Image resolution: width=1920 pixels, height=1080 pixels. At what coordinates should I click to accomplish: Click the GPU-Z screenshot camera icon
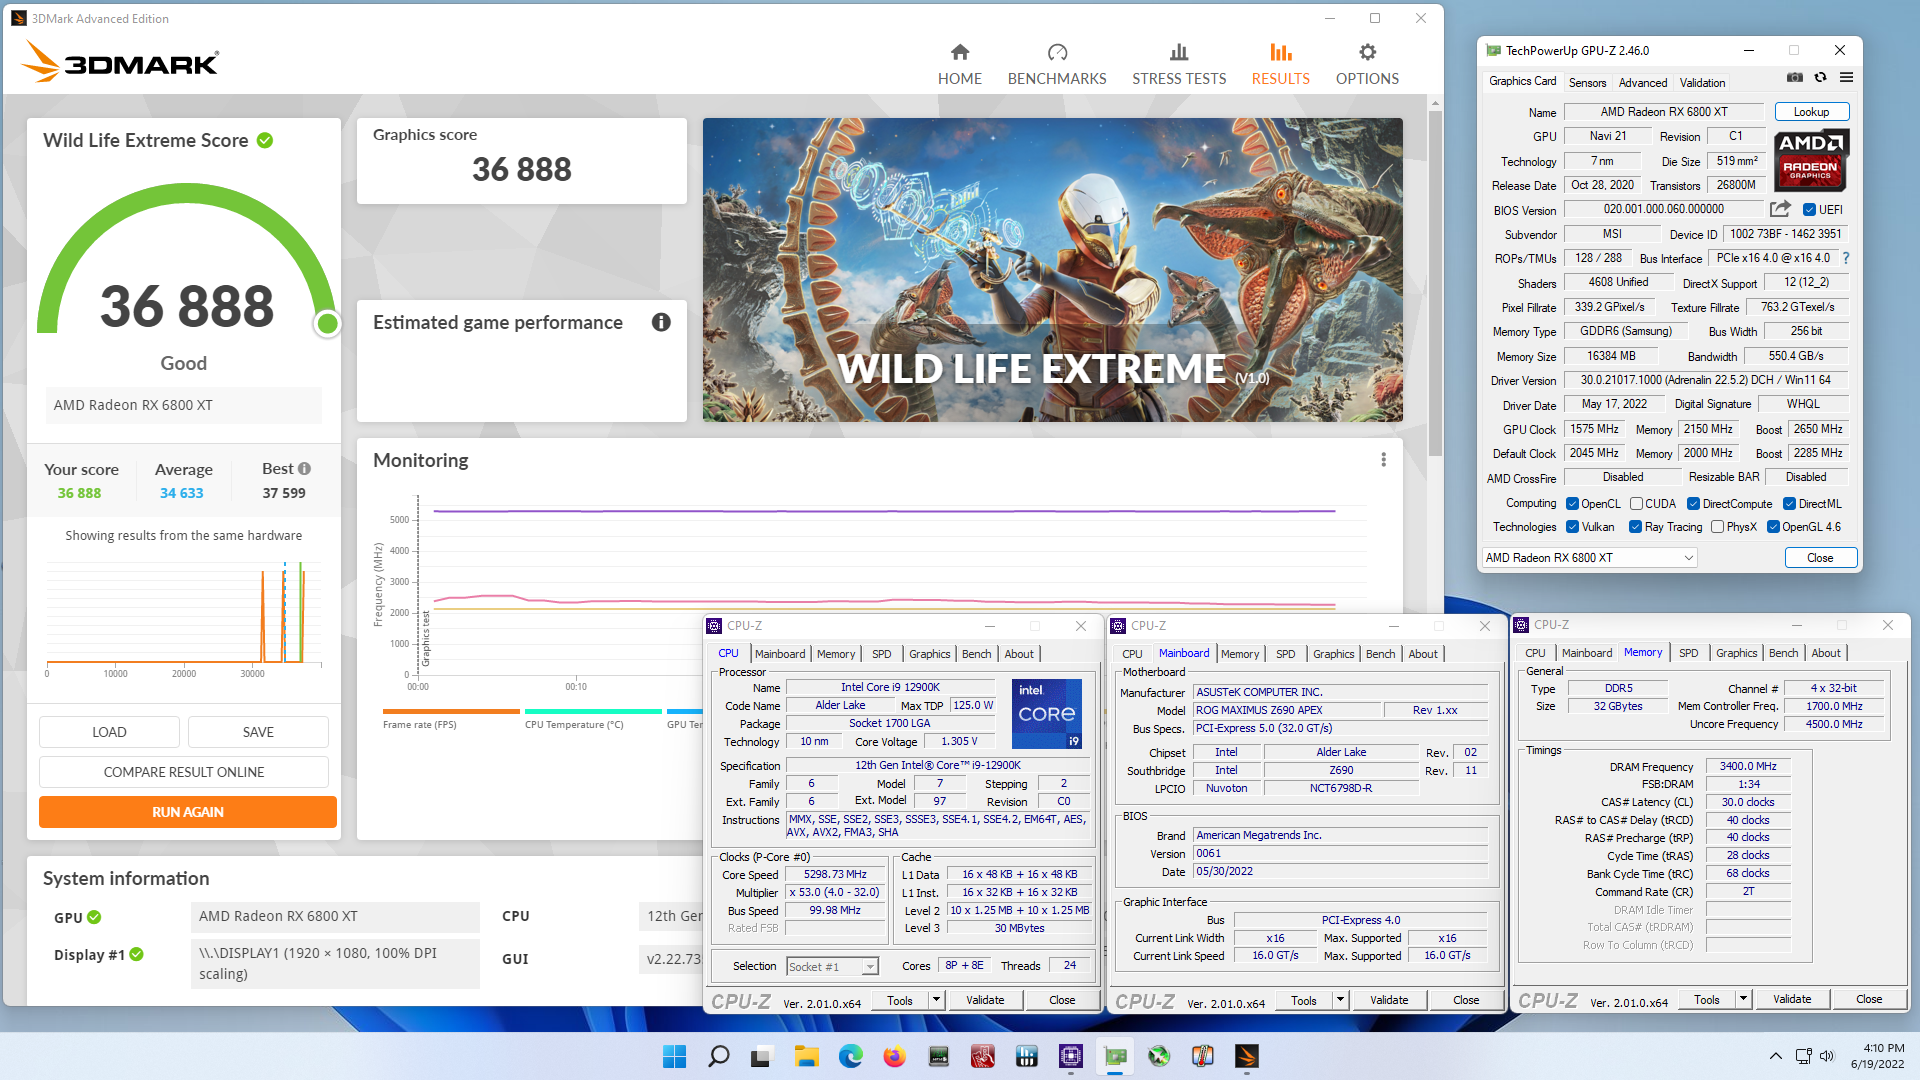(x=1795, y=78)
